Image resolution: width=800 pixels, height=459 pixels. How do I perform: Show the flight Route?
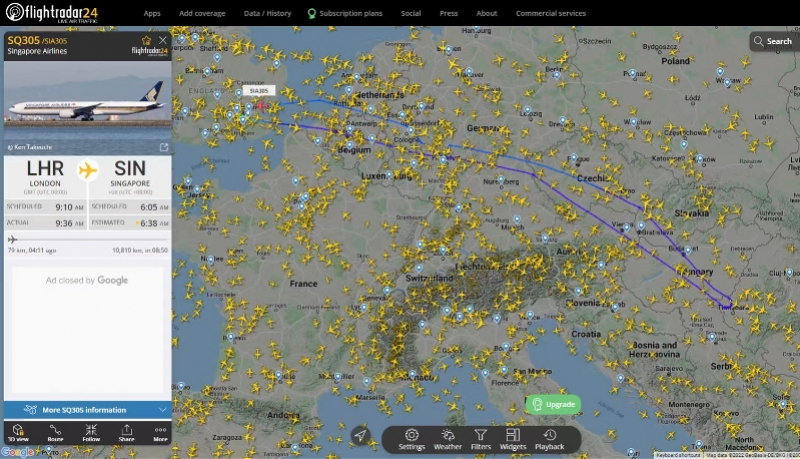[55, 432]
